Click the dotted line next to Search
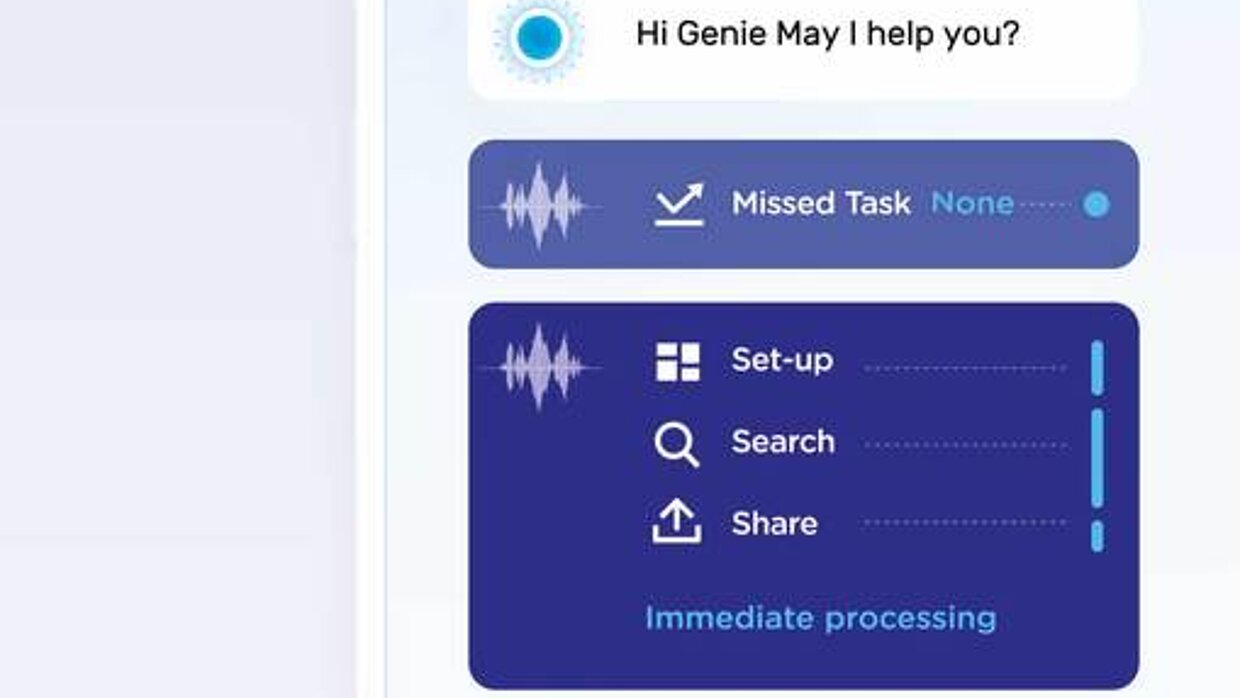Screen dimensions: 1240x698 pos(965,444)
